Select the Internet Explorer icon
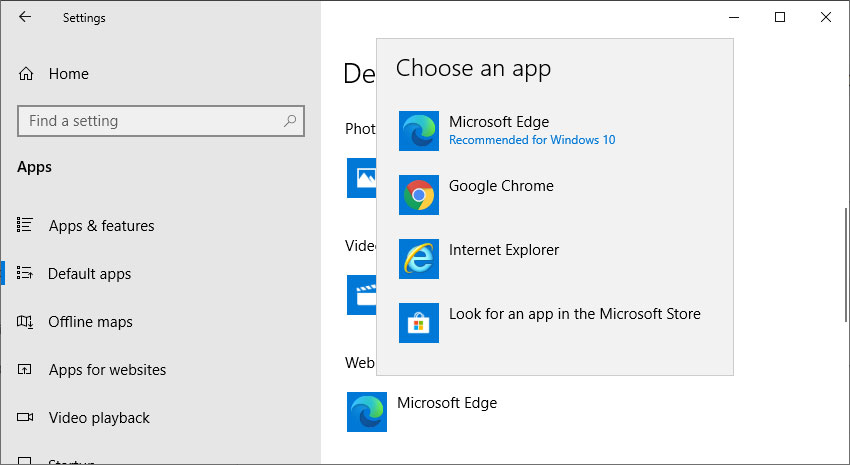The image size is (850, 465). tap(418, 259)
